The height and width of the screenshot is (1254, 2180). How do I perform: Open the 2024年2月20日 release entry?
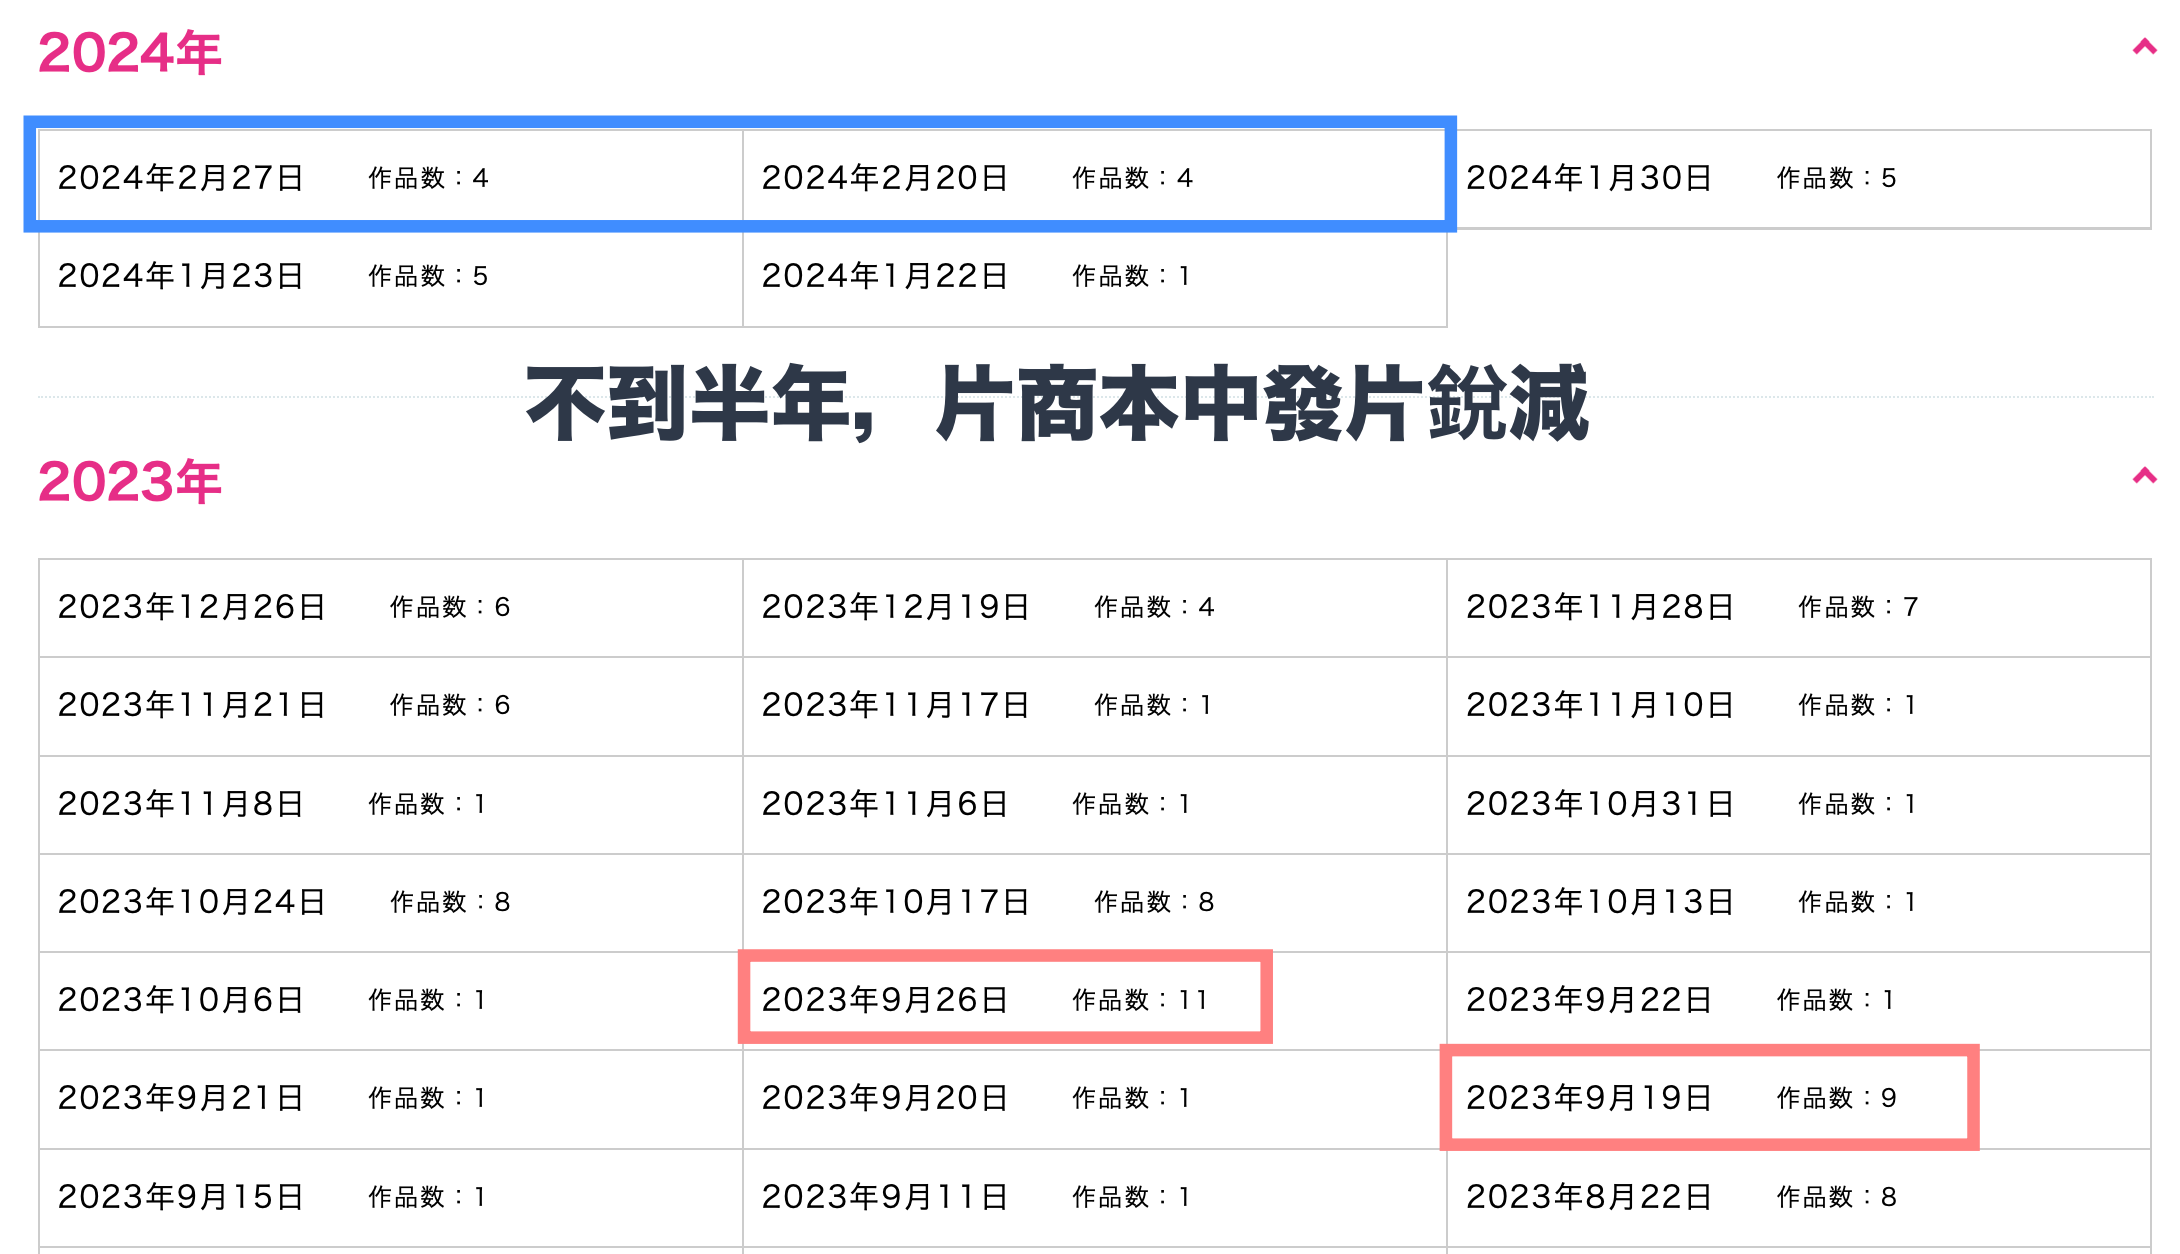click(x=885, y=178)
